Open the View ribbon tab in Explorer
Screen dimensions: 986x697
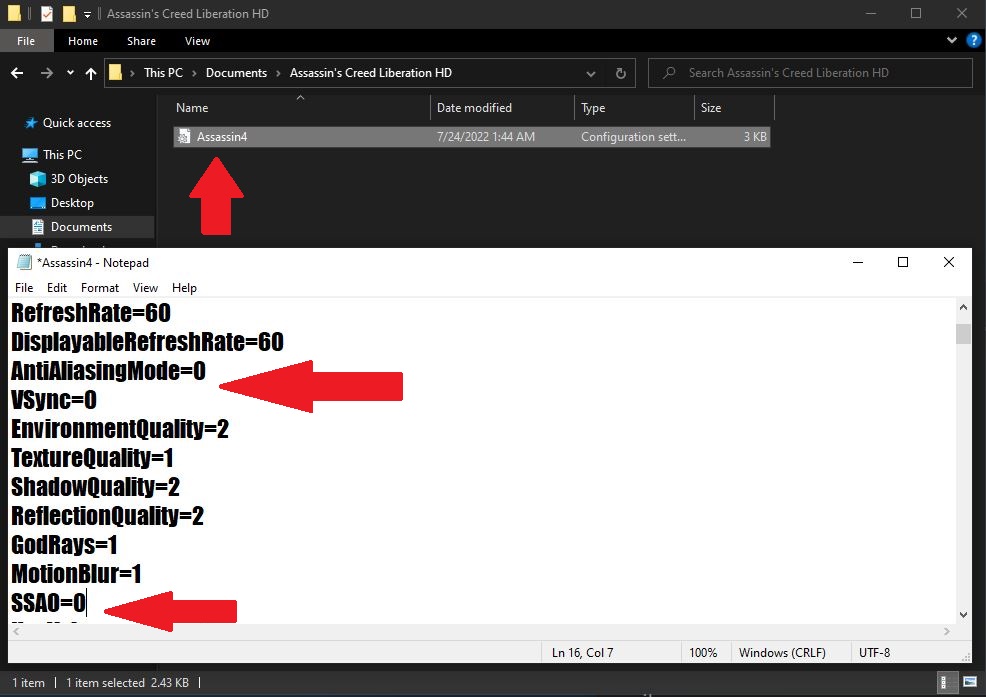click(197, 41)
